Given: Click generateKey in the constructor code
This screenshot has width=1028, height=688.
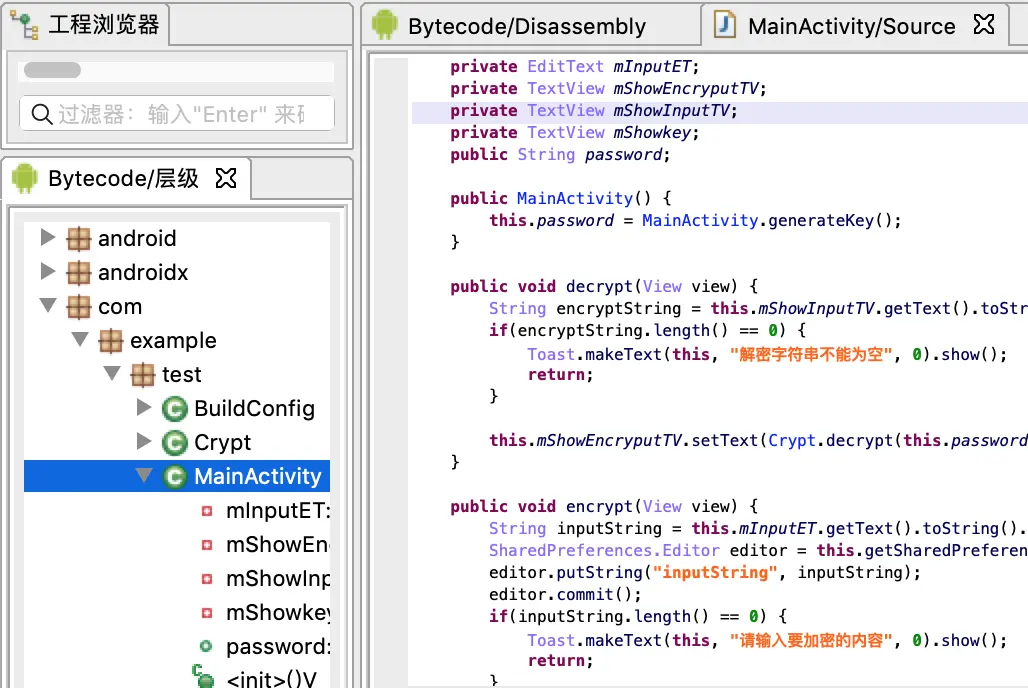Looking at the screenshot, I should click(x=820, y=220).
